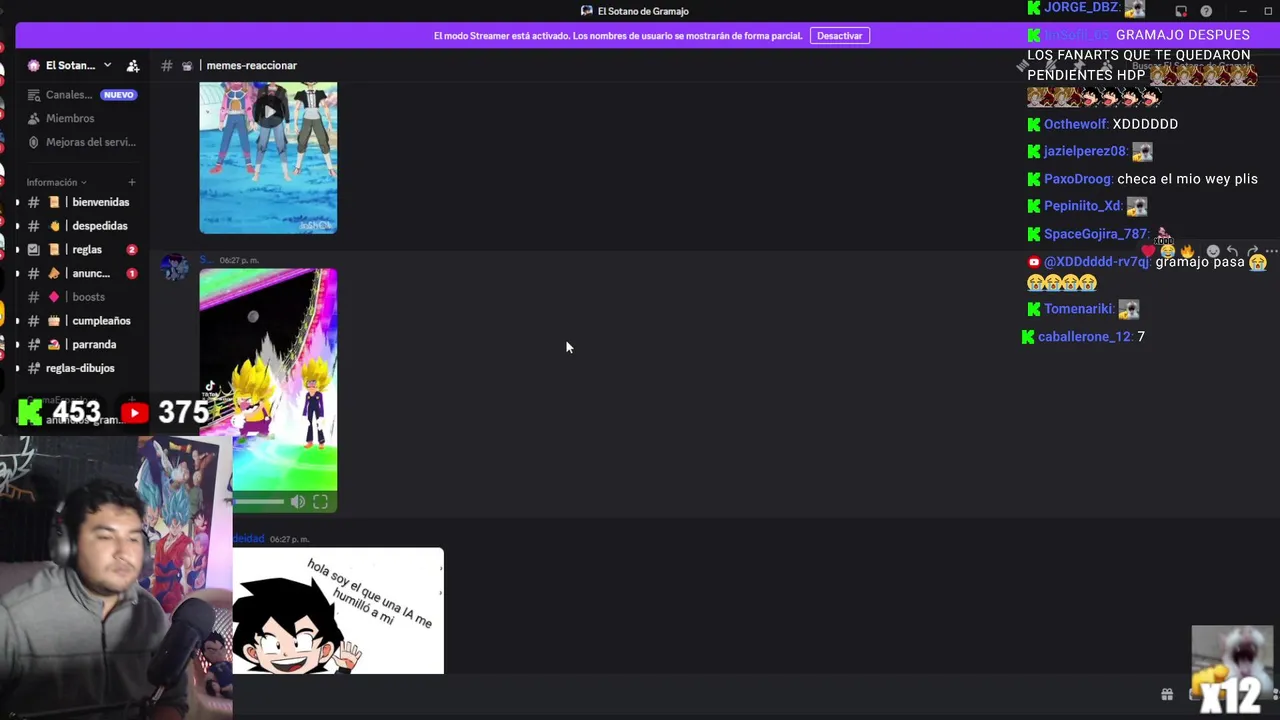The height and width of the screenshot is (720, 1280).
Task: Click the @XDDdddd-rv7qj YouTube chat name
Action: [1097, 262]
